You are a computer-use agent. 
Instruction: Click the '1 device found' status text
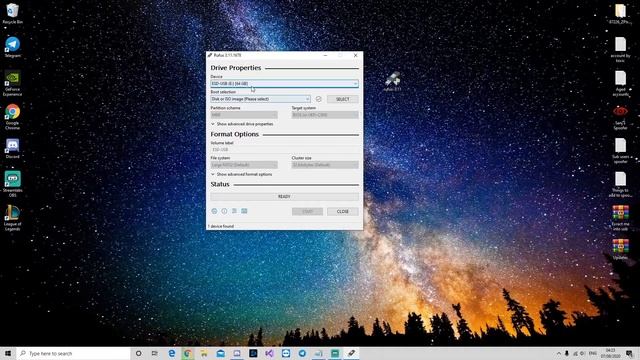[221, 226]
